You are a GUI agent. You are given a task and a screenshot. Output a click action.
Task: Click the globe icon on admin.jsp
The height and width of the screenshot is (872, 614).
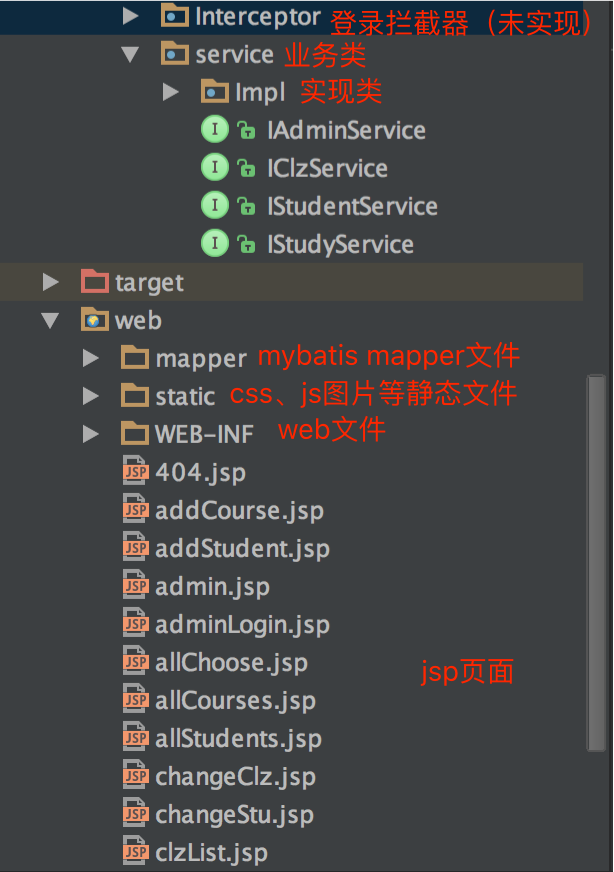pos(135,585)
